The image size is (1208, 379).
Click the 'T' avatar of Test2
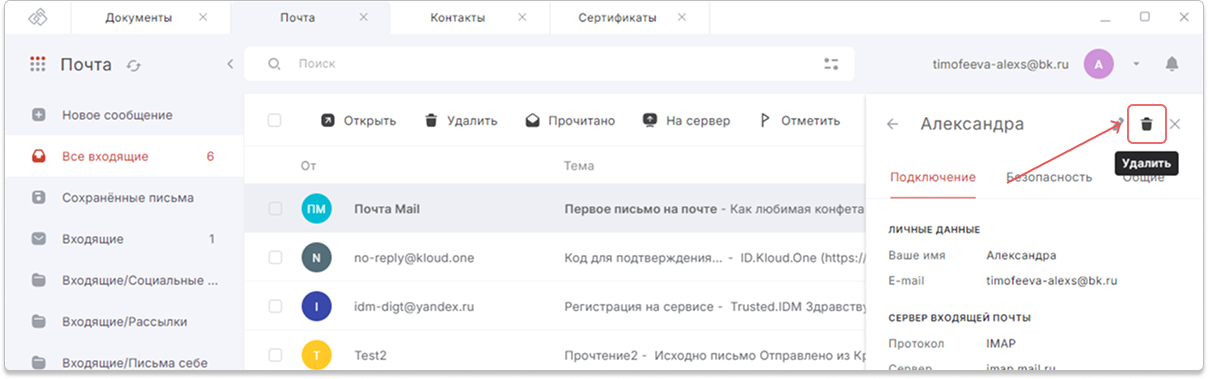(x=316, y=354)
